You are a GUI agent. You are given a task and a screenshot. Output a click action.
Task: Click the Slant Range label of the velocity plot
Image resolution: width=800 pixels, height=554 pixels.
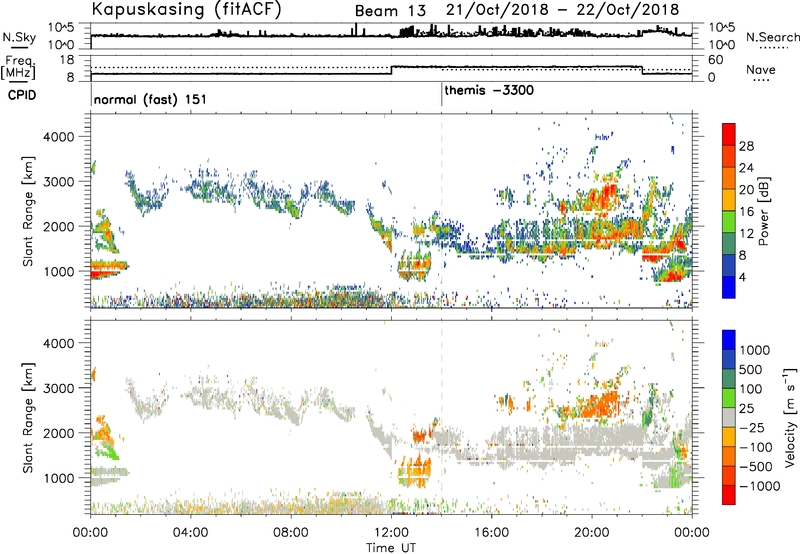pos(28,417)
